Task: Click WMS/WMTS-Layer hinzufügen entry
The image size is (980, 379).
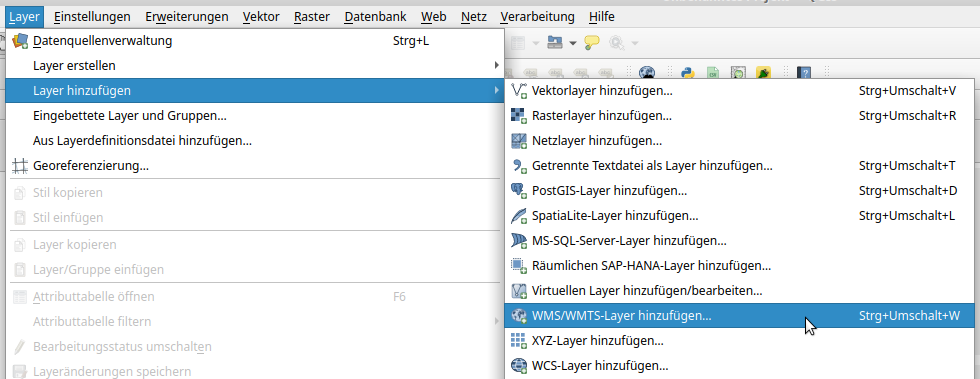Action: 740,316
